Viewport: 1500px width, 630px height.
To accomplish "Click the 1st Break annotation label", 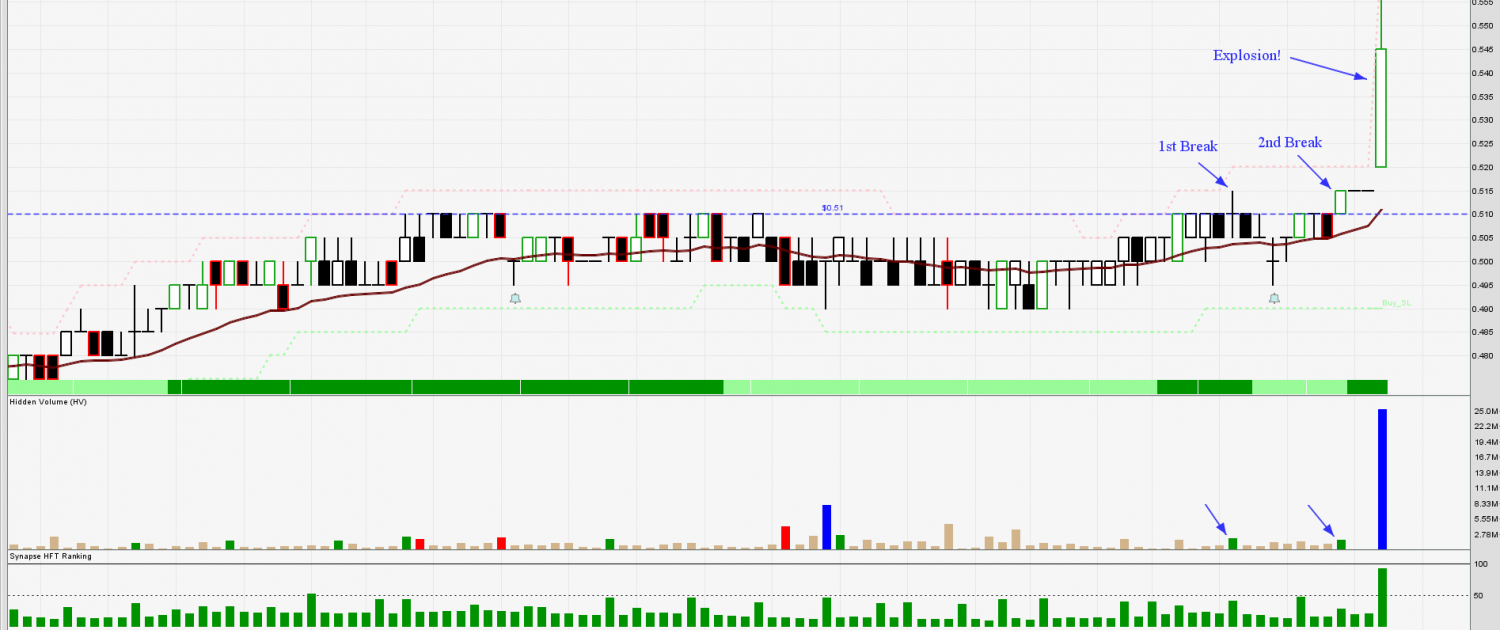I will point(1187,147).
